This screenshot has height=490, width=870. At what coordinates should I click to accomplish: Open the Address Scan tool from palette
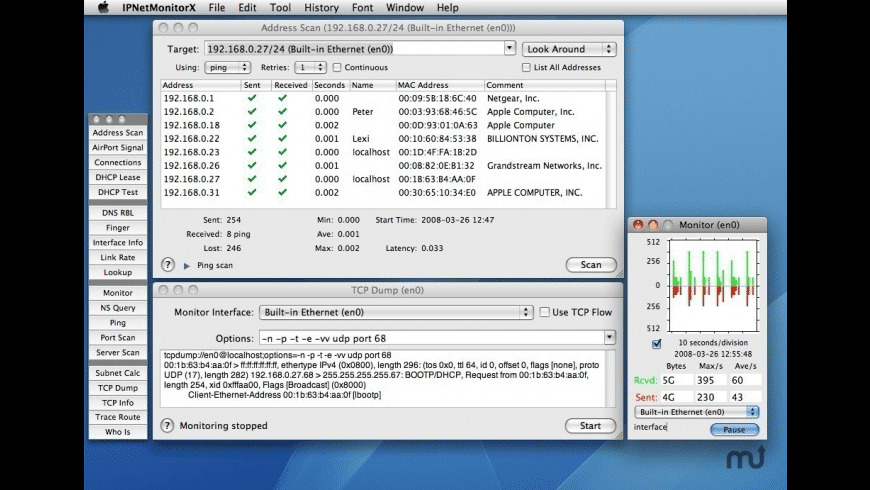tap(118, 133)
